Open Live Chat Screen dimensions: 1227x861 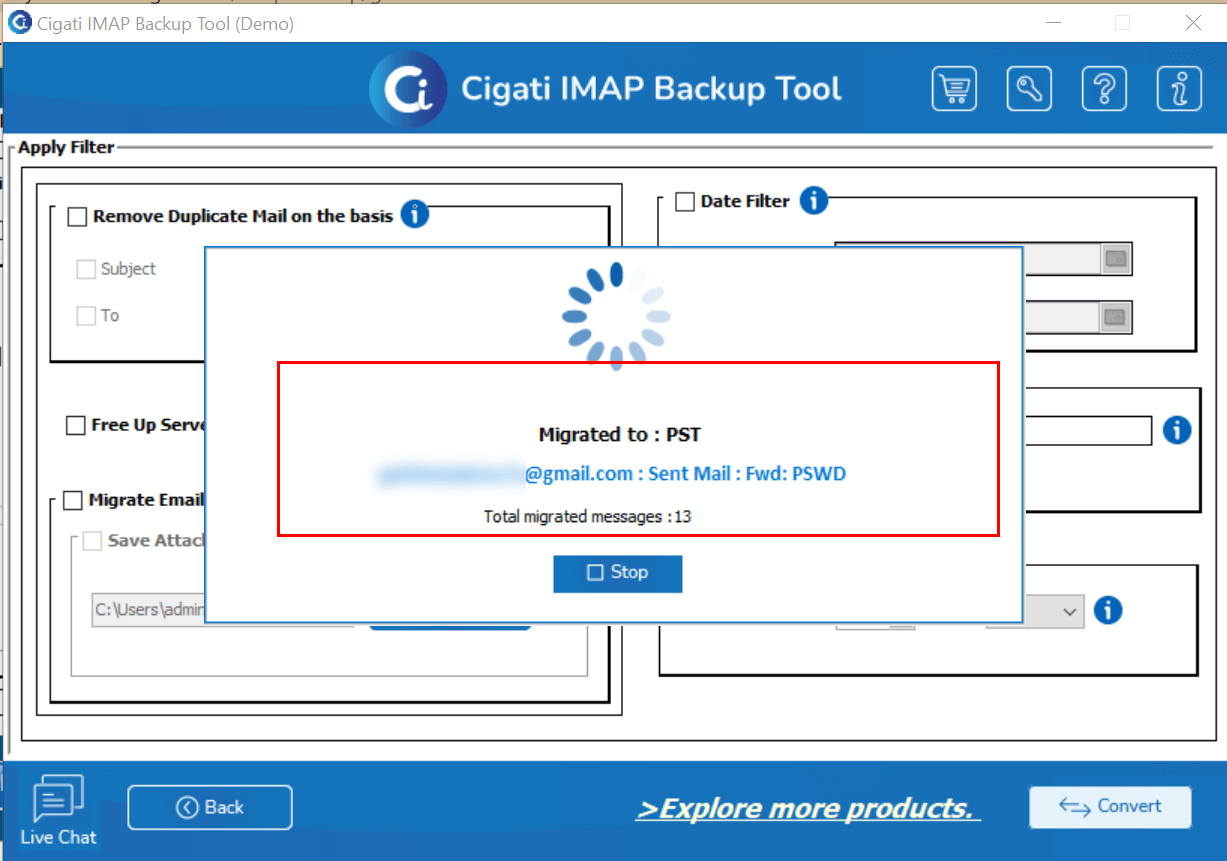click(59, 811)
